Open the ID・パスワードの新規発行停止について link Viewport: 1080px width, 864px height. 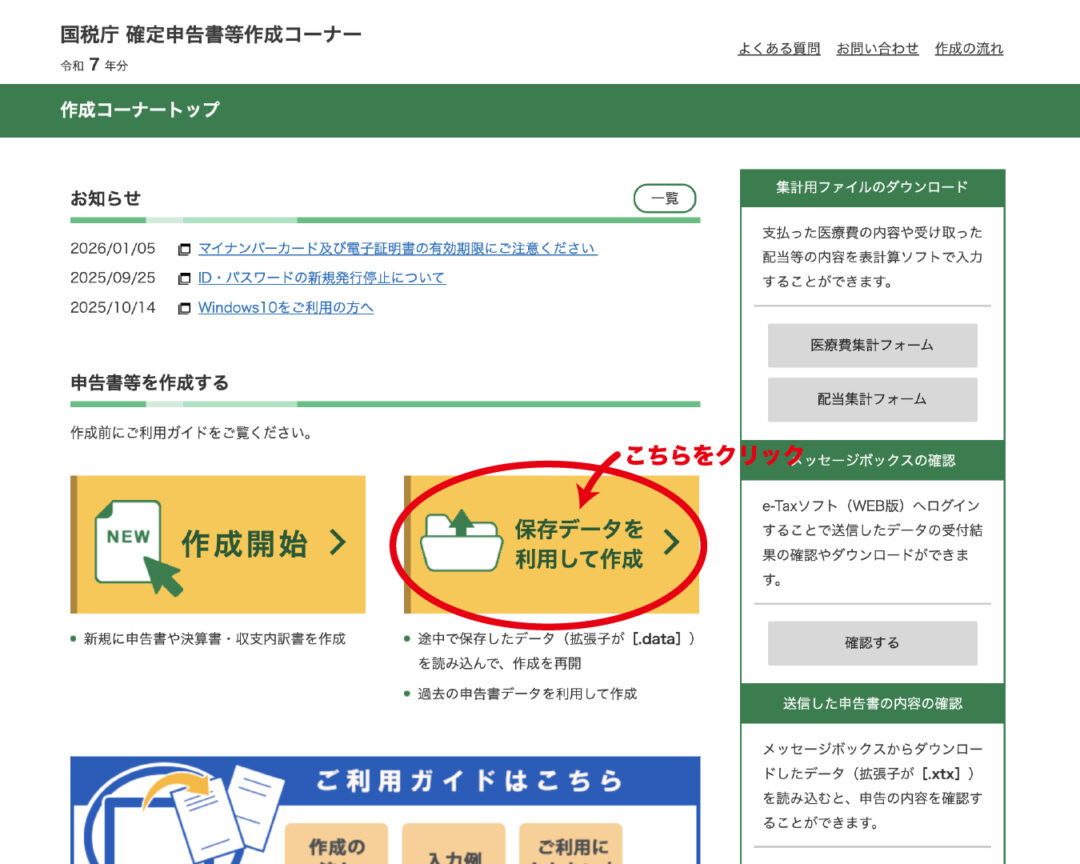coord(321,278)
